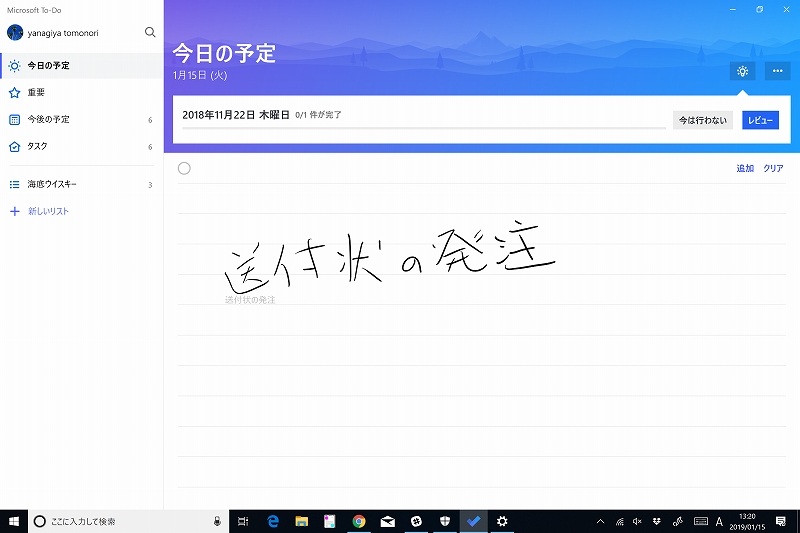Click the taskbar microphone icon
This screenshot has height=533, width=800.
[217, 521]
